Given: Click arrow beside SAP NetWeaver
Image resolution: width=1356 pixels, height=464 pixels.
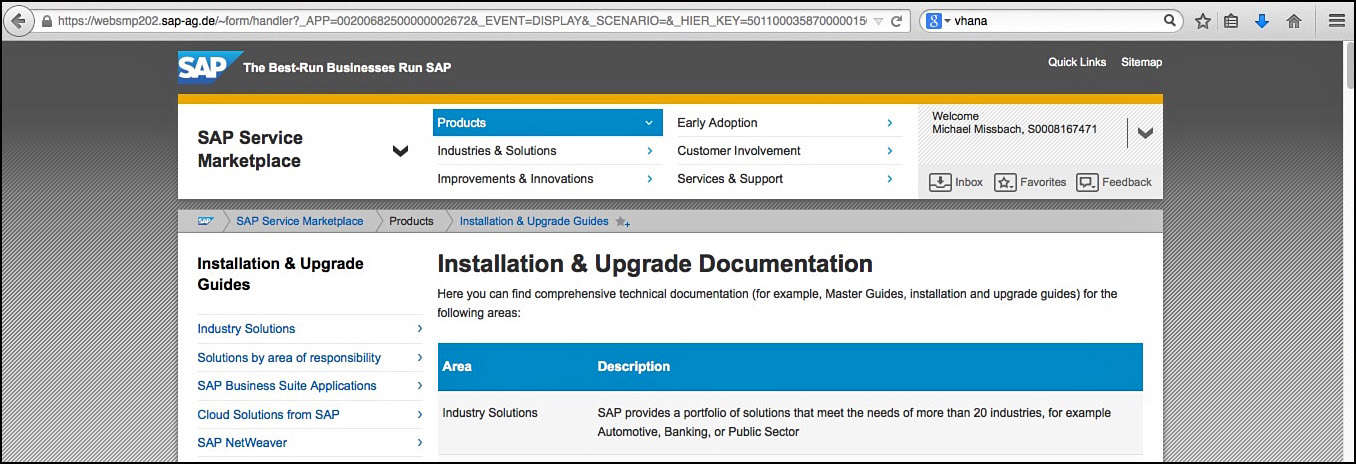Looking at the screenshot, I should click(x=419, y=443).
